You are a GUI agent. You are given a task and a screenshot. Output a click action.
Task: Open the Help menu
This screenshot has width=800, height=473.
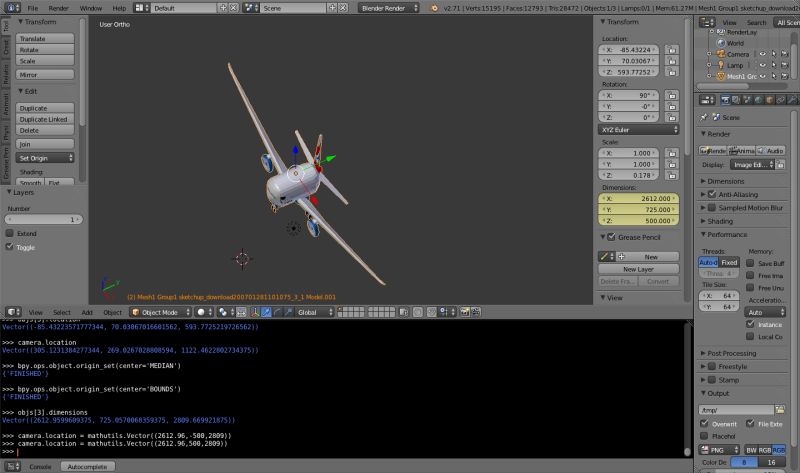(x=119, y=8)
